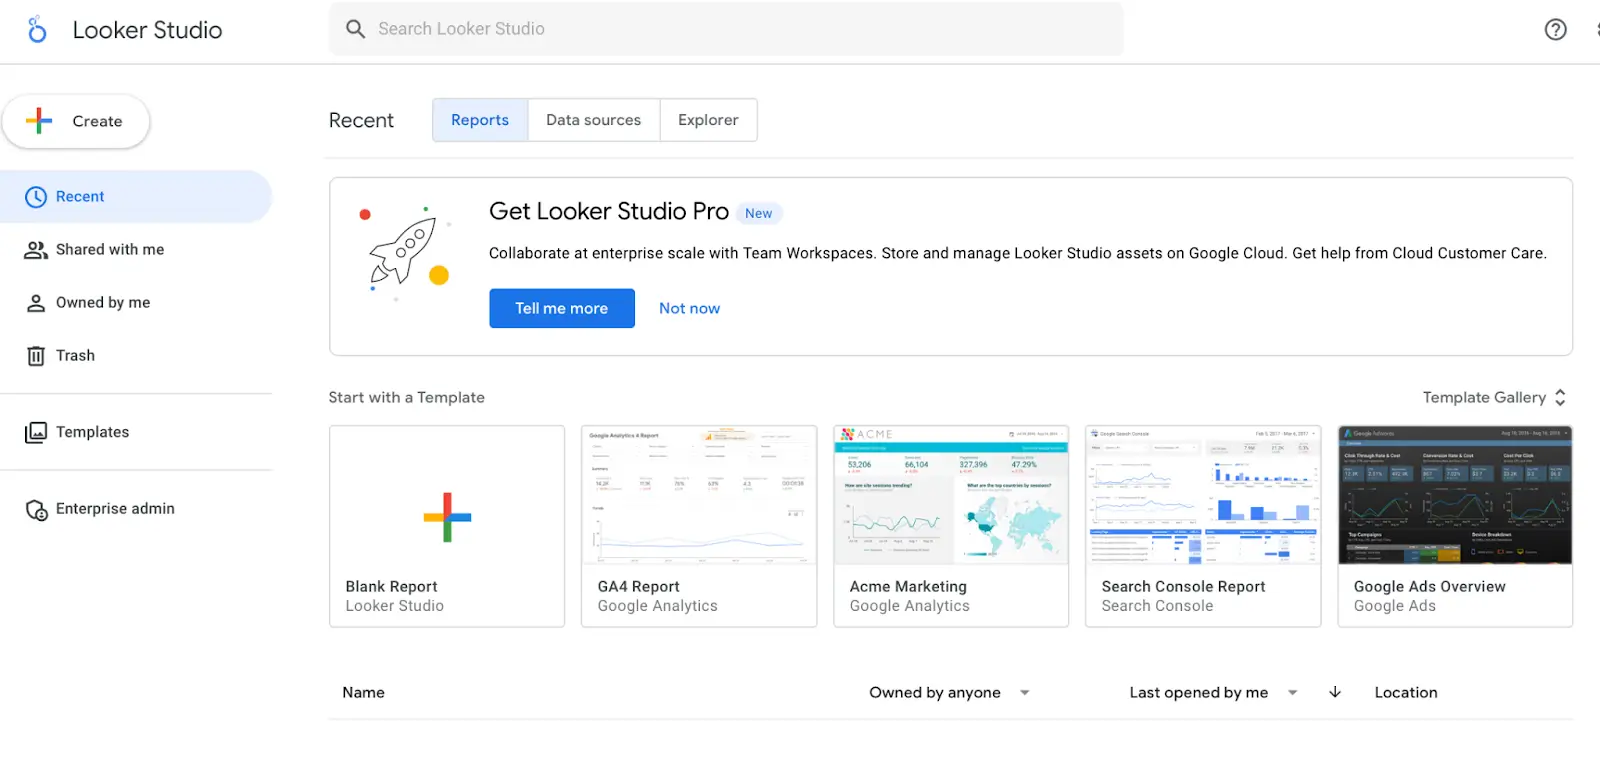This screenshot has width=1600, height=761.
Task: Switch to the Explorer tab
Action: [708, 120]
